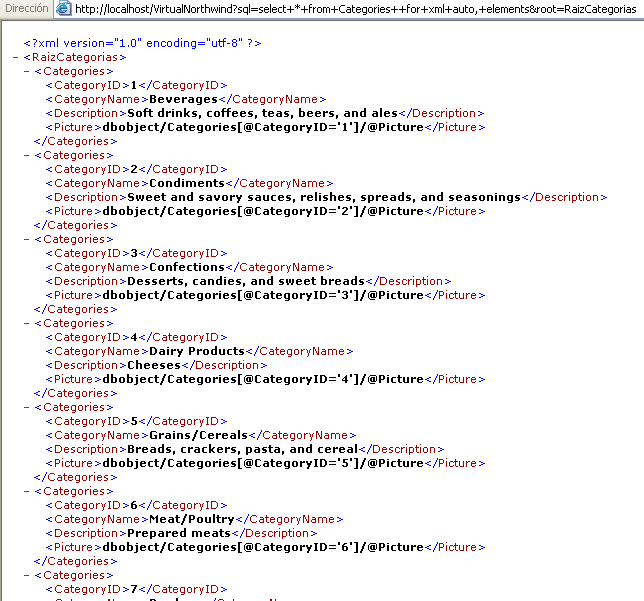Click the Grains/Cereals category name
Screen dimensions: 644x601
[198, 435]
